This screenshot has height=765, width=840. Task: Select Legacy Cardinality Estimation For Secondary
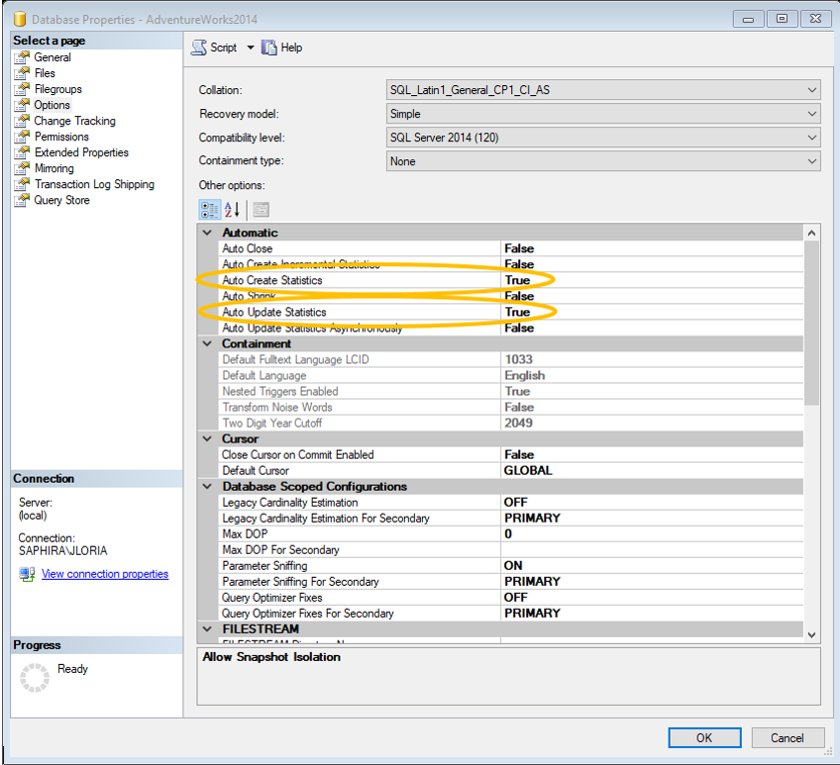click(511, 518)
